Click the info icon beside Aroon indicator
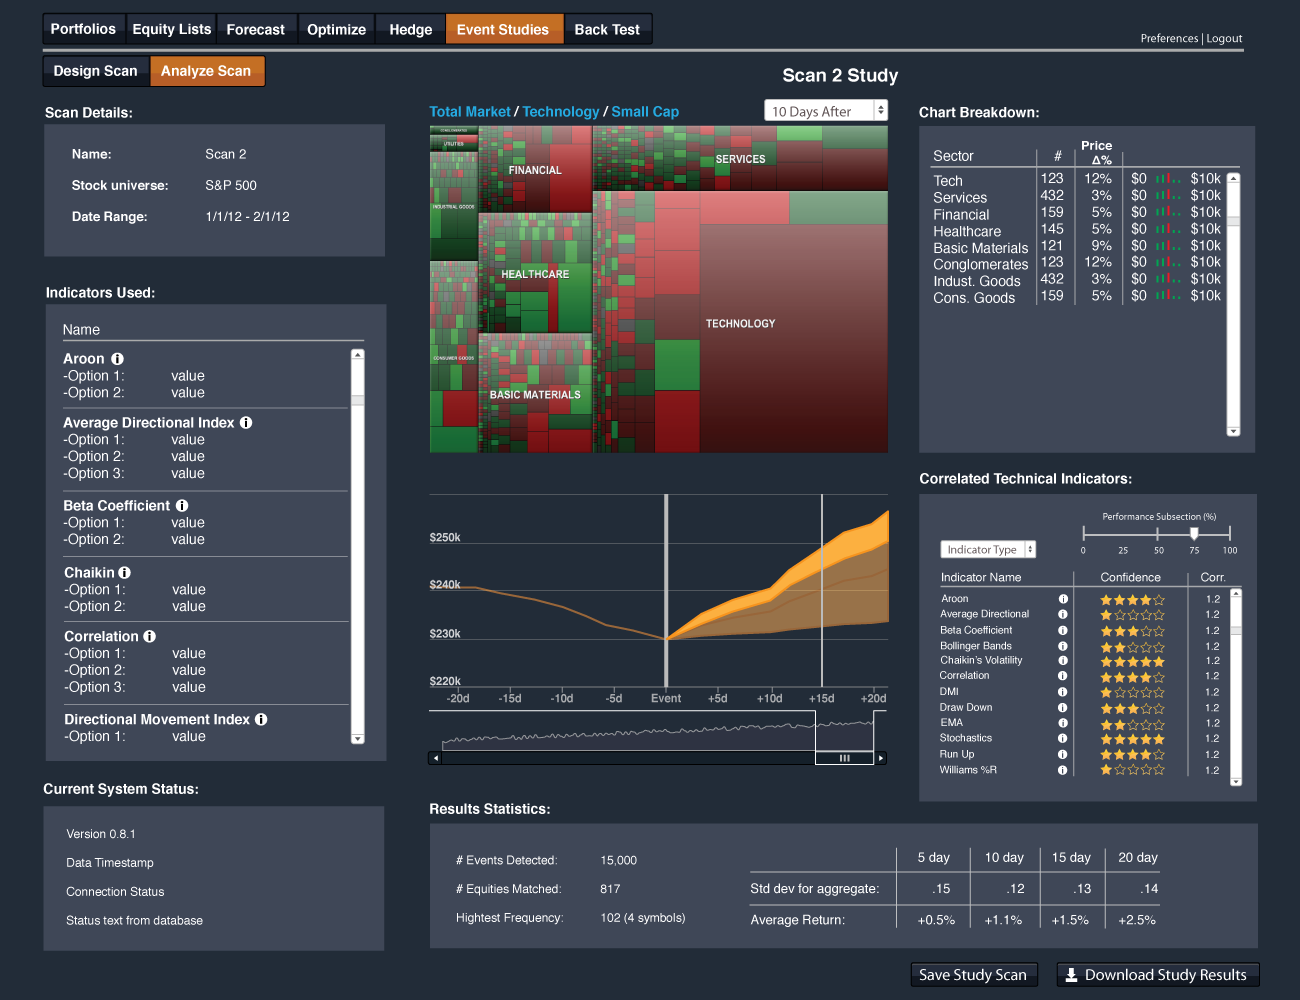The width and height of the screenshot is (1300, 1000). [x=118, y=358]
